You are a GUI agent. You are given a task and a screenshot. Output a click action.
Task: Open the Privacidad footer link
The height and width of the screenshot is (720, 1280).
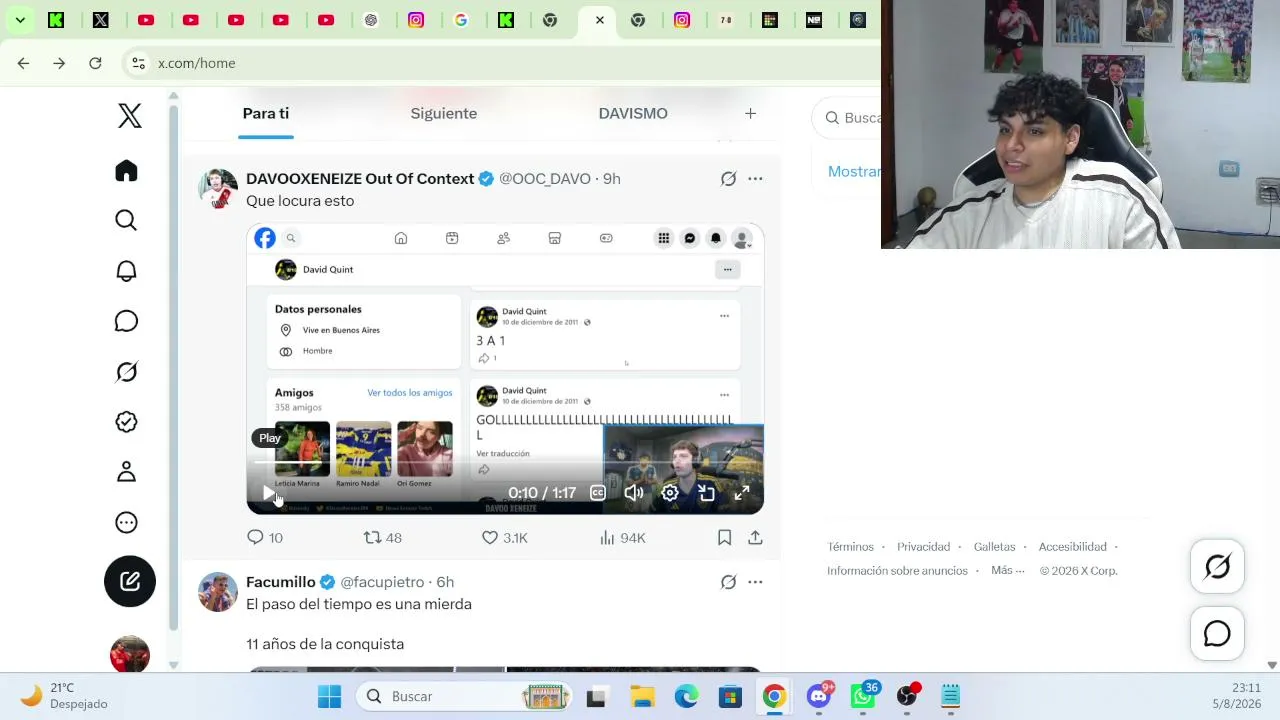click(x=923, y=547)
